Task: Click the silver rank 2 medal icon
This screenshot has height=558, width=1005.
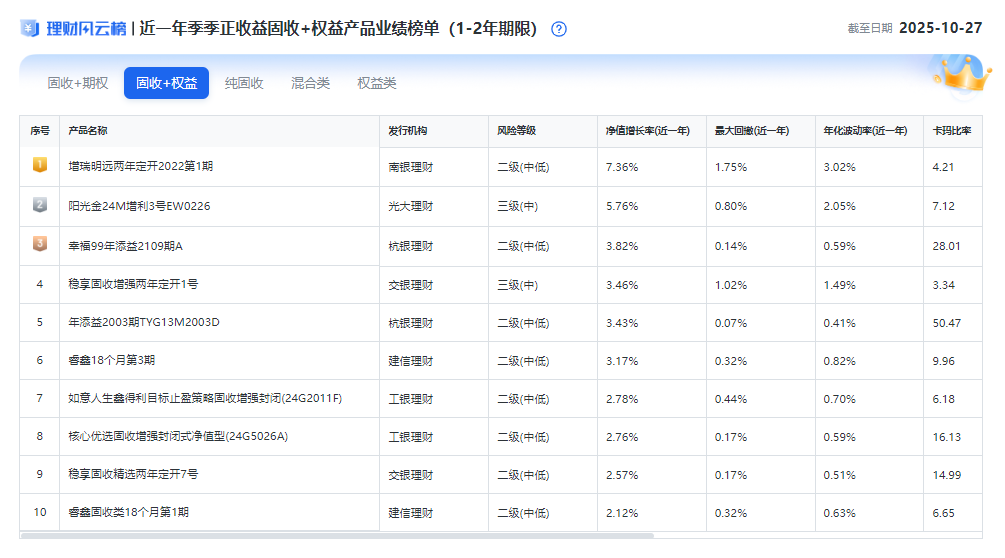Action: [x=40, y=205]
